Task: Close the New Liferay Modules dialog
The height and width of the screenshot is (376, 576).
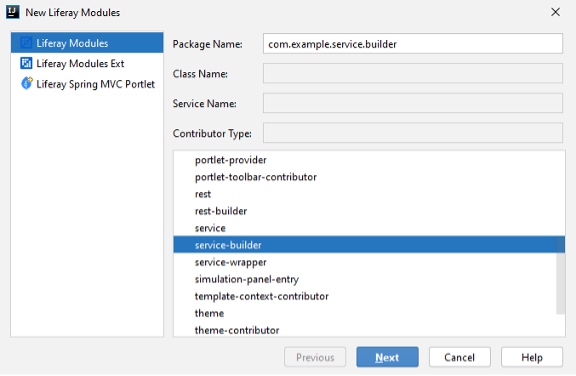Action: tap(555, 12)
